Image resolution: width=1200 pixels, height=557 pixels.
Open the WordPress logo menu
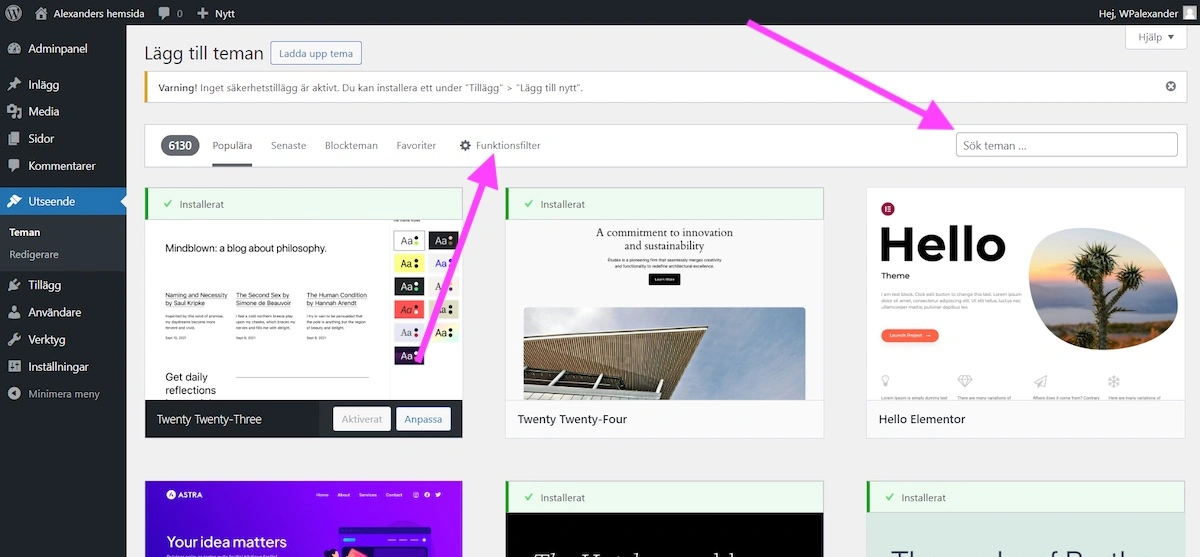[x=15, y=13]
